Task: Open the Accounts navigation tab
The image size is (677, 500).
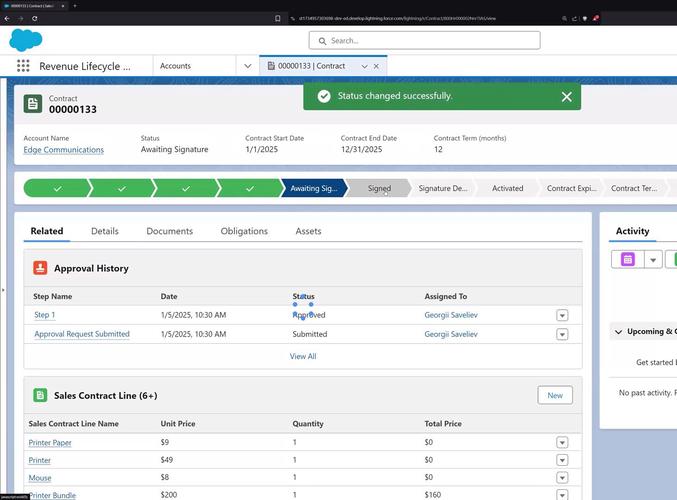Action: coord(175,66)
